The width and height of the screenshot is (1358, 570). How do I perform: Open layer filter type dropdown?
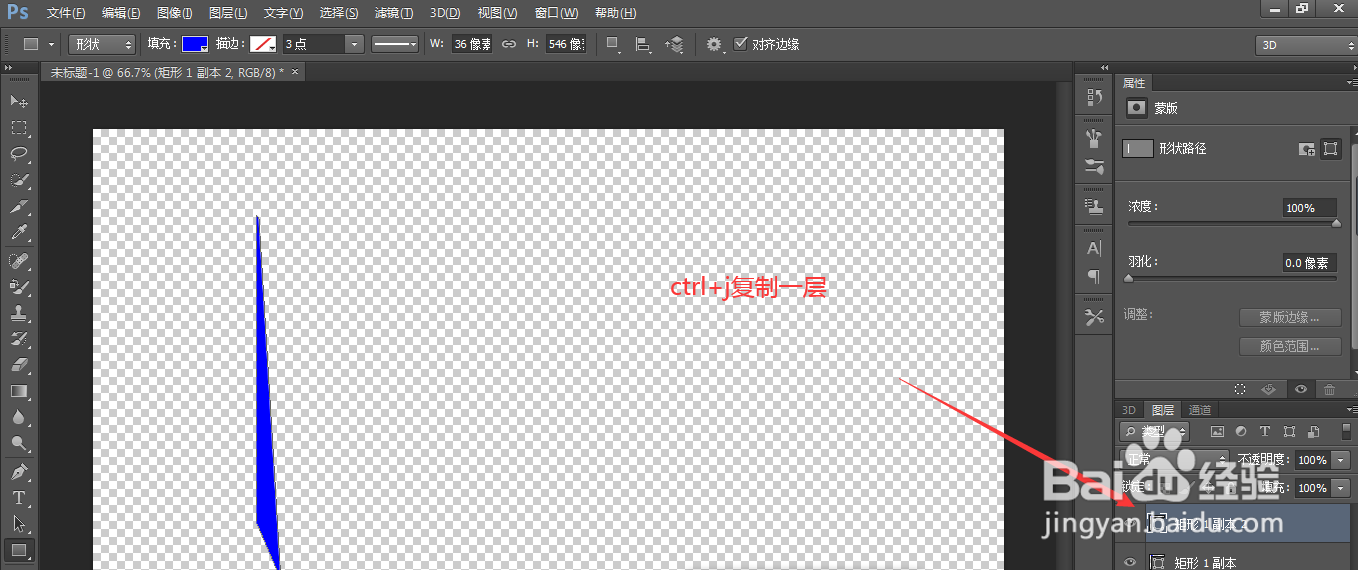click(x=1155, y=432)
